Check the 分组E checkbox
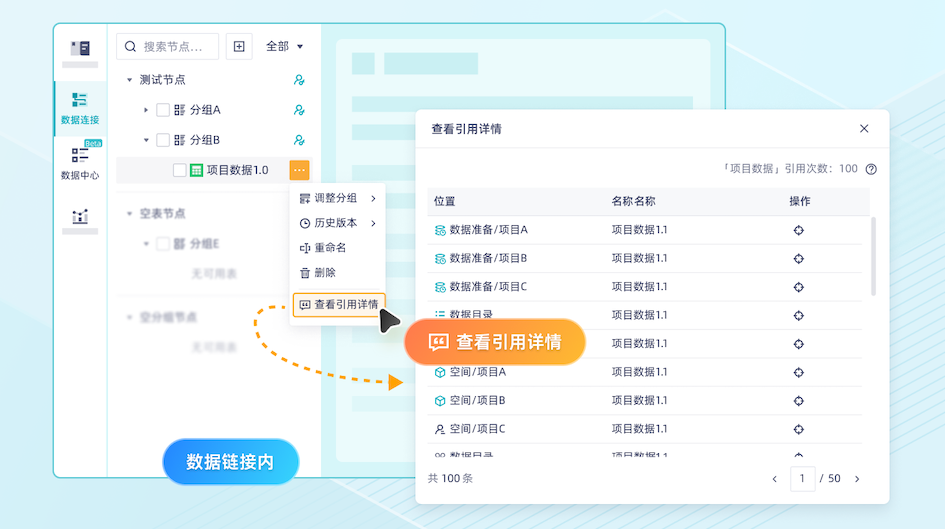This screenshot has width=945, height=529. point(163,243)
